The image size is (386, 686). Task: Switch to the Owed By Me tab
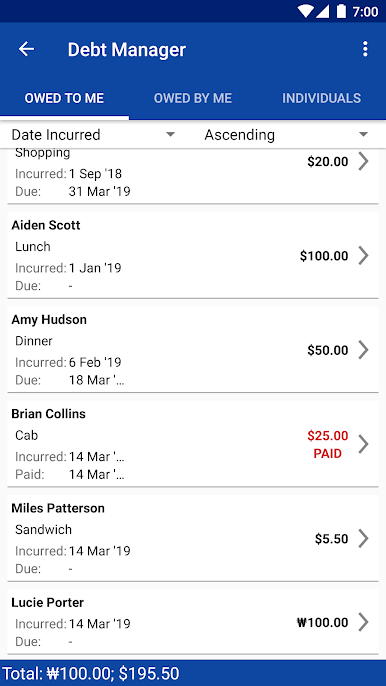193,98
